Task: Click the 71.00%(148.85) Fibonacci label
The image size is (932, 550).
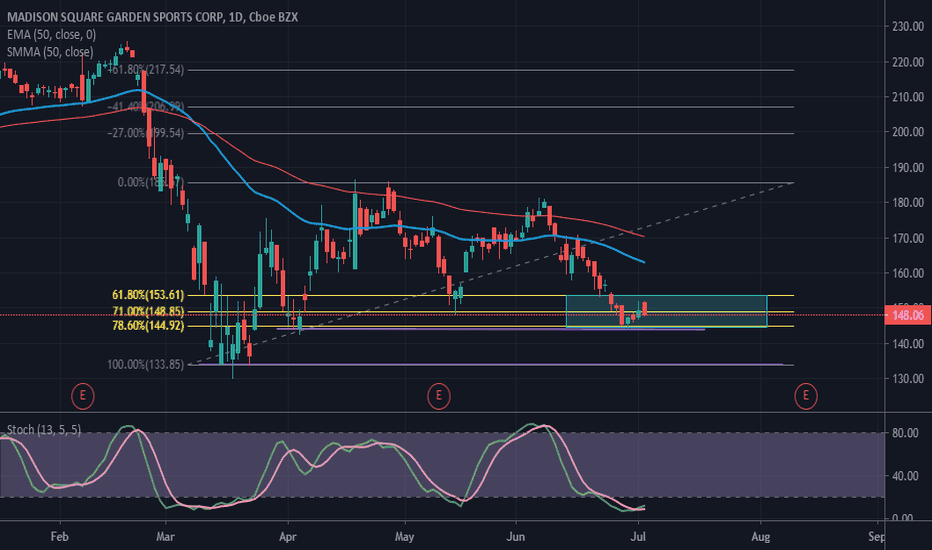Action: coord(148,311)
